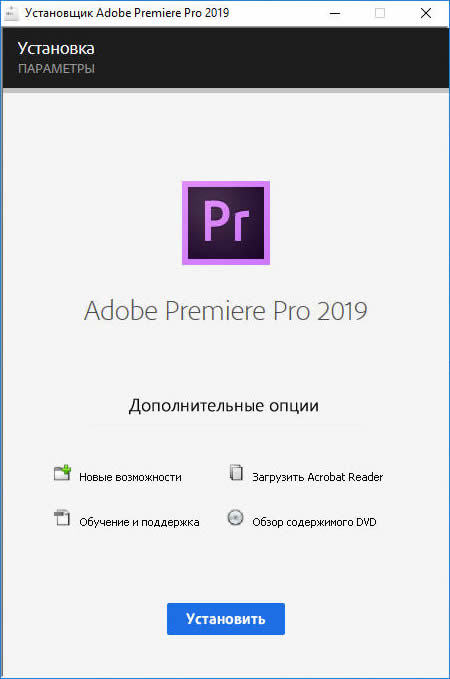This screenshot has height=679, width=450.
Task: Open the Обучение и поддержка link
Action: click(x=139, y=522)
